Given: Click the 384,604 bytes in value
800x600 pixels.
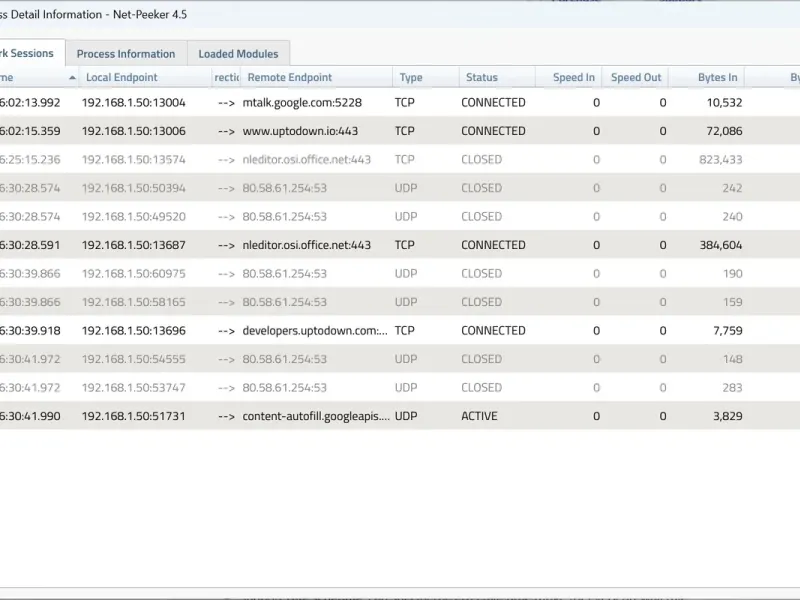Looking at the screenshot, I should click(720, 245).
